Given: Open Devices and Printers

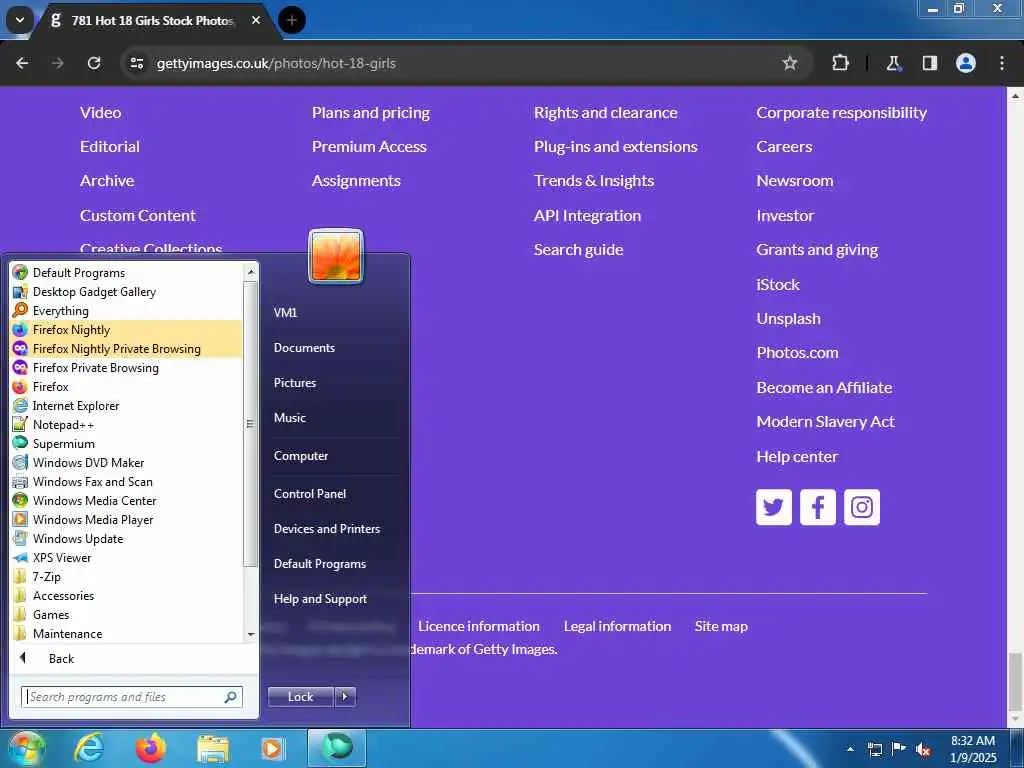Looking at the screenshot, I should coord(327,529).
